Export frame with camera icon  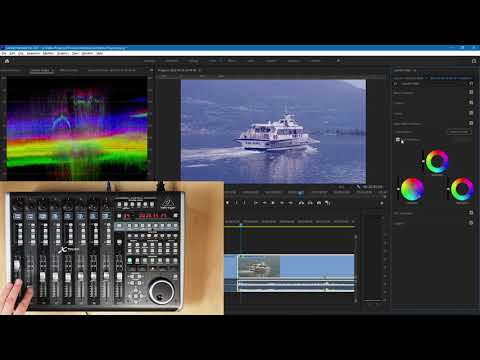[319, 203]
